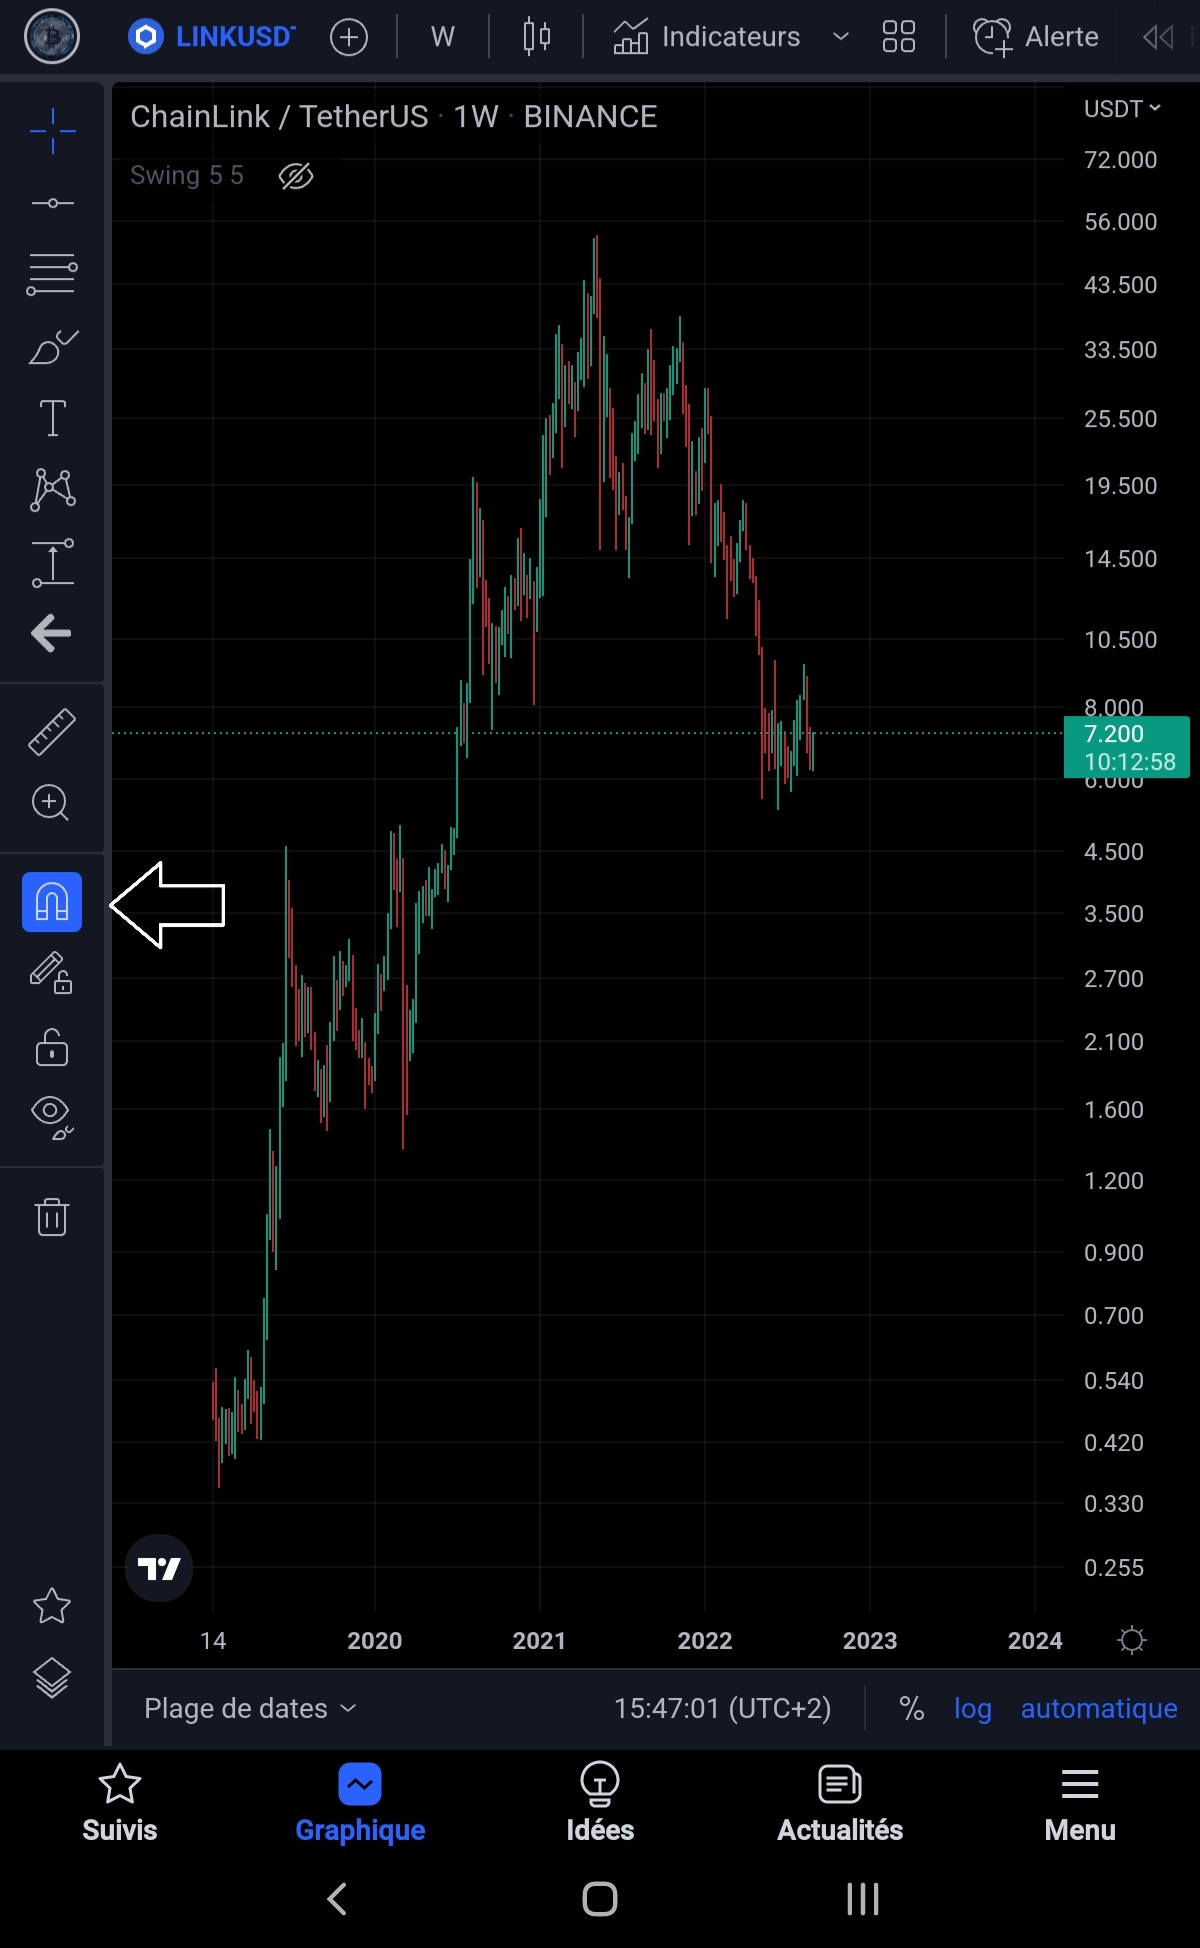Screen dimensions: 1200x1948
Task: Open the Fibonacci retracement tools
Action: [x=52, y=274]
